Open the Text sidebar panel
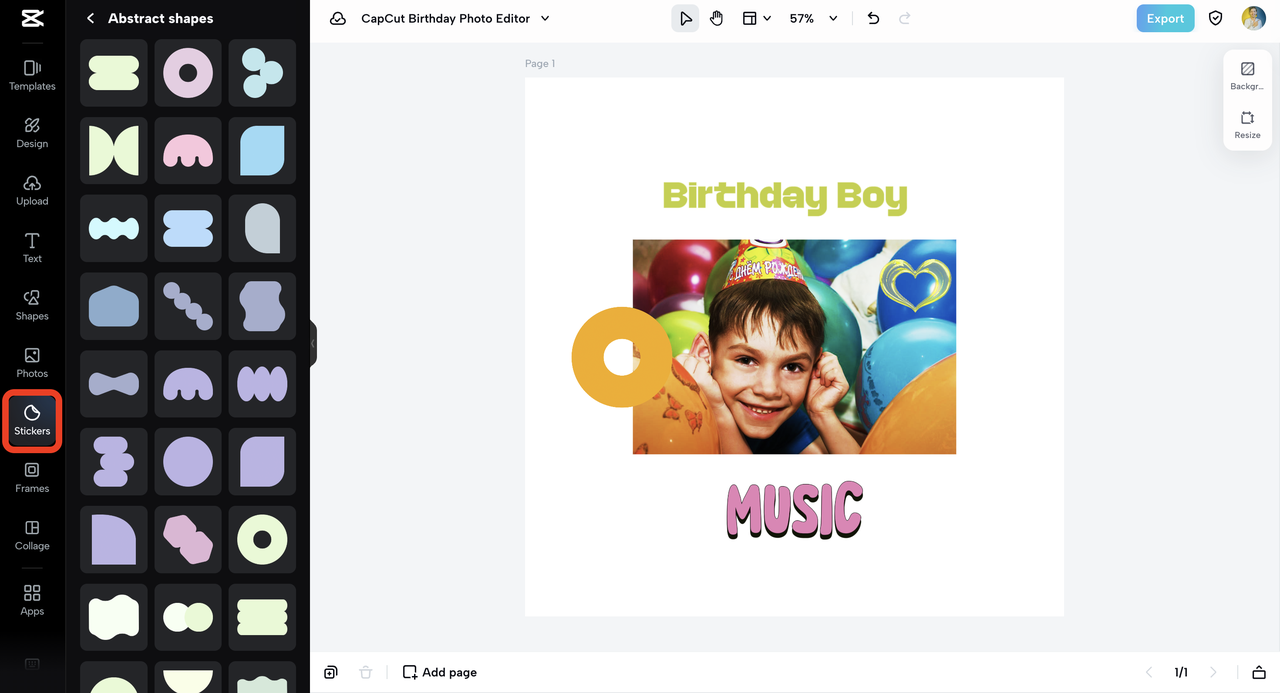 [32, 248]
